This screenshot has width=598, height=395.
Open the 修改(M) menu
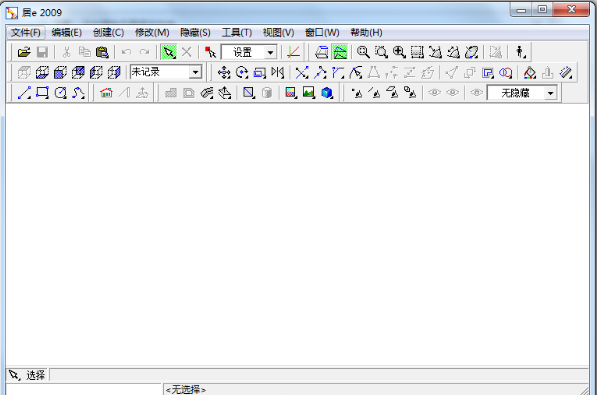tap(152, 32)
